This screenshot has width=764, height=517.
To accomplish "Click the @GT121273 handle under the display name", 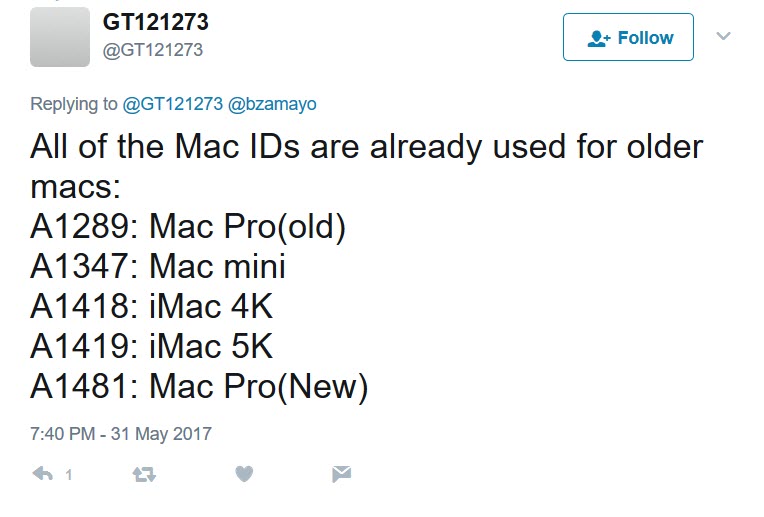I will click(x=153, y=49).
